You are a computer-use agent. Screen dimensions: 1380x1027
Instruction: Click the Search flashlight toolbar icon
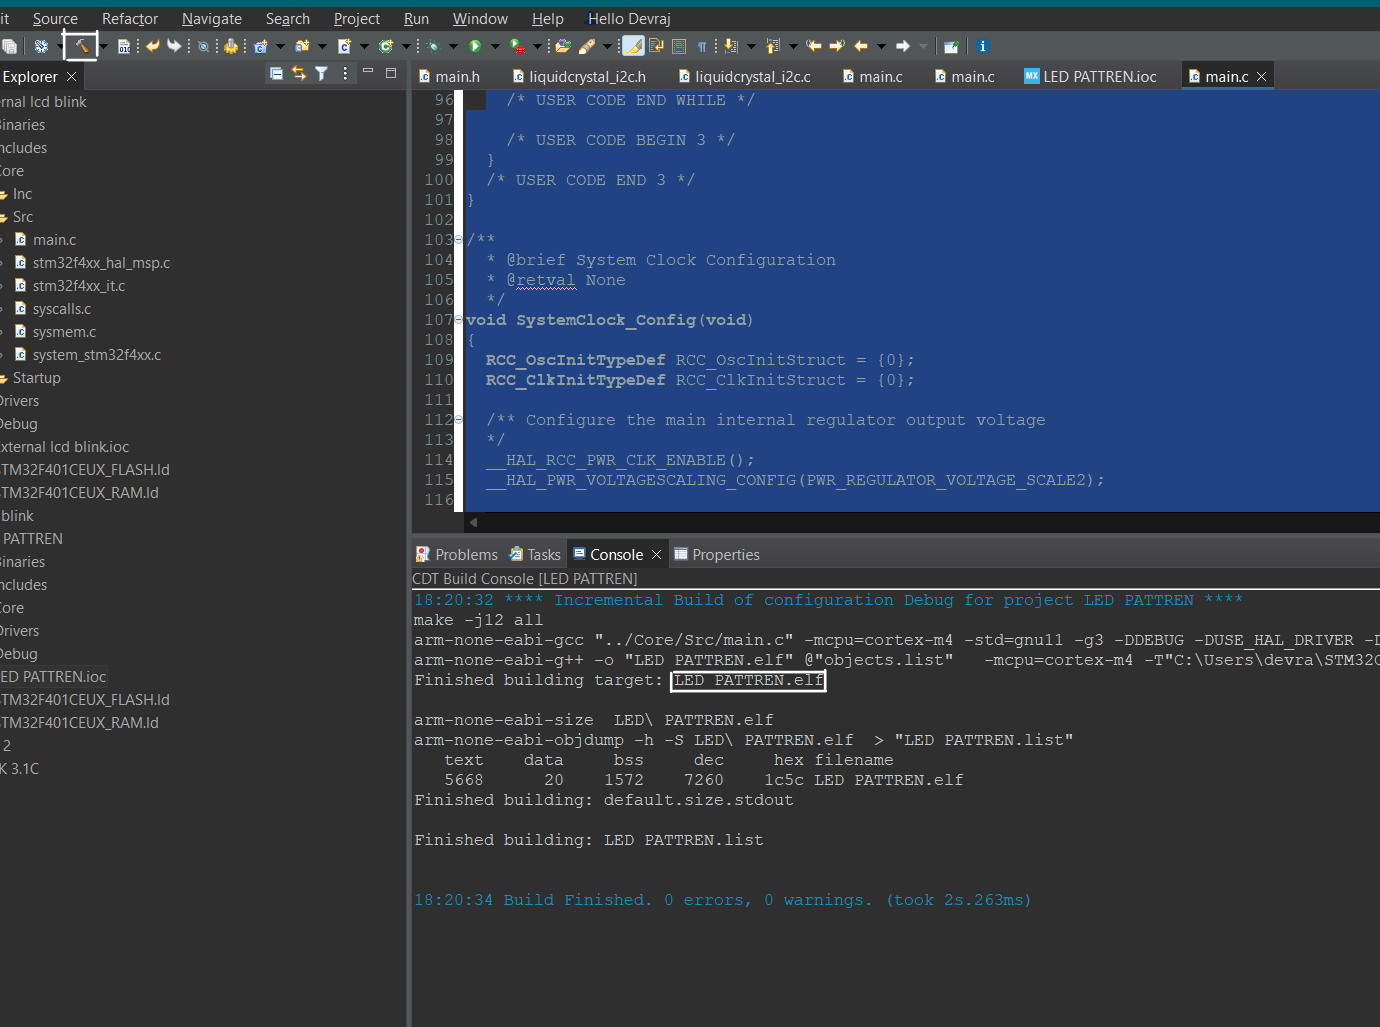coord(587,46)
